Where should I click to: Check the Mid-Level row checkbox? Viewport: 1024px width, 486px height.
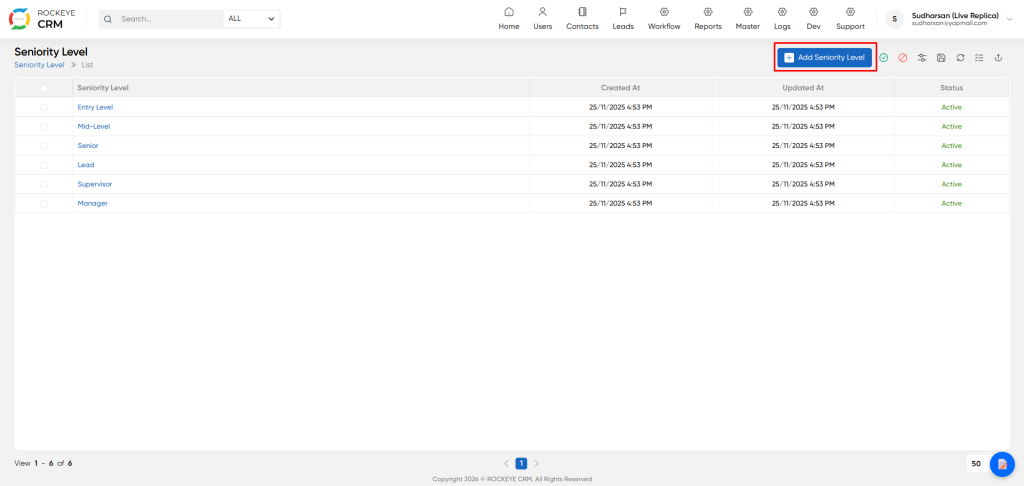click(44, 127)
